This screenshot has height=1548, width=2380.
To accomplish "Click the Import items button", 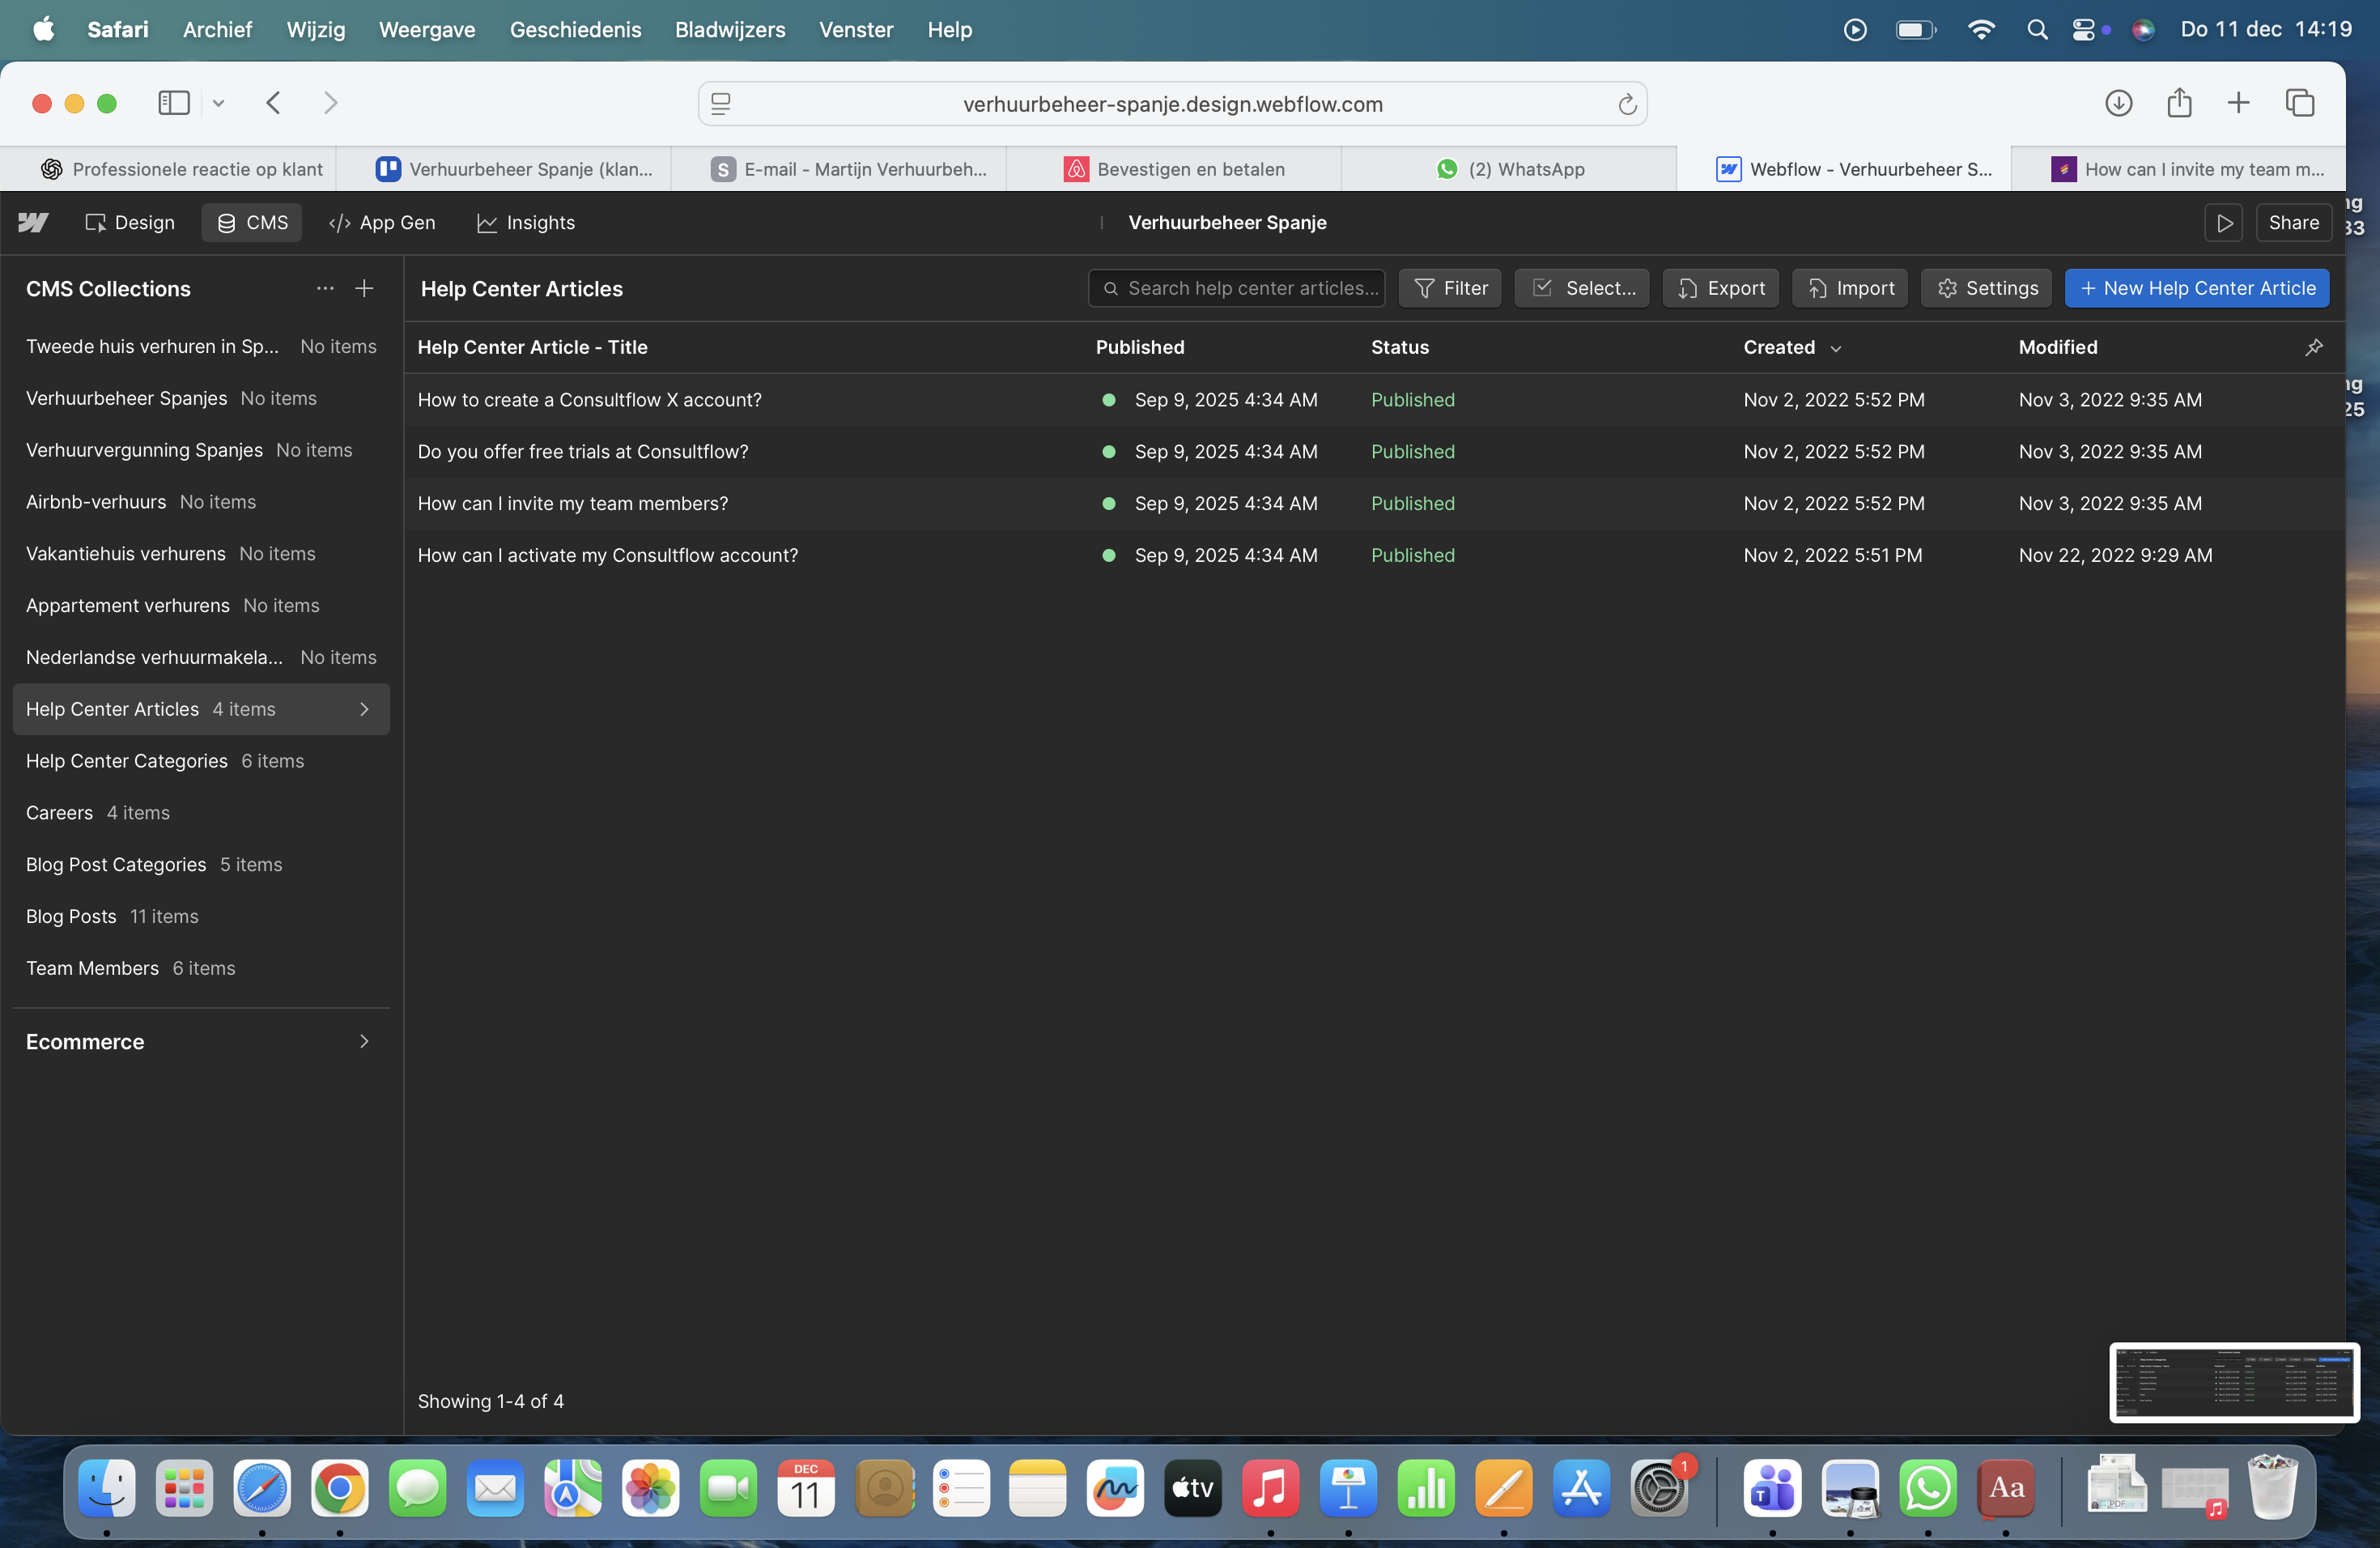I will pyautogui.click(x=1849, y=289).
